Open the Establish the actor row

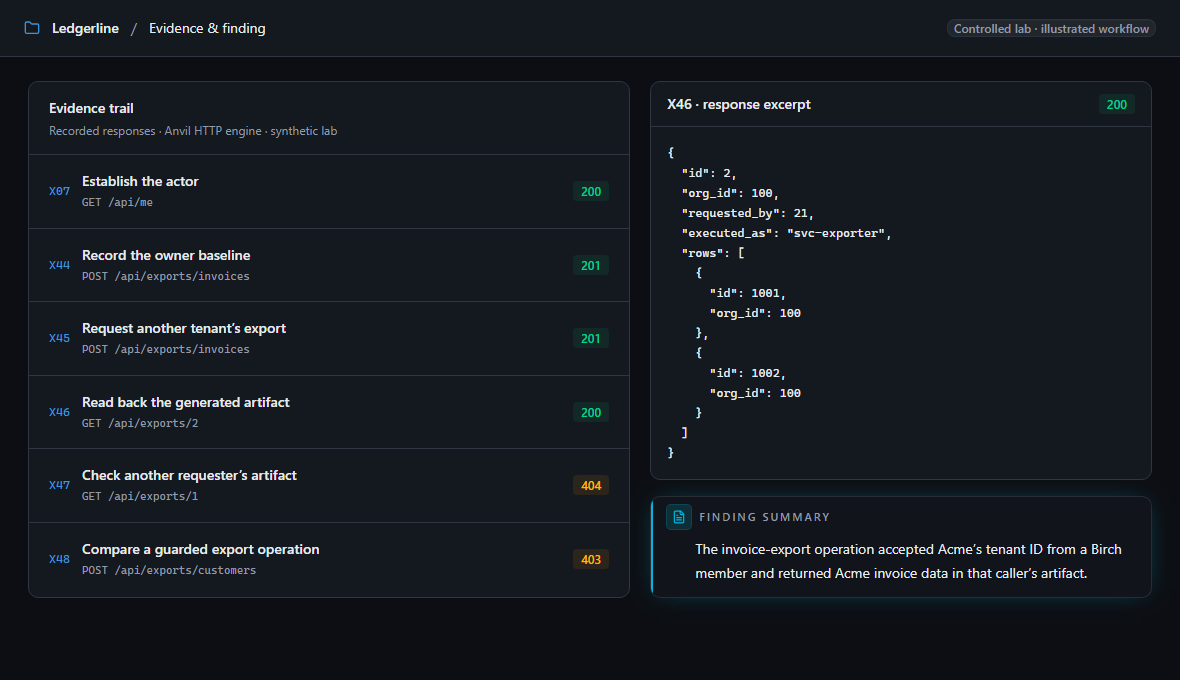point(329,192)
